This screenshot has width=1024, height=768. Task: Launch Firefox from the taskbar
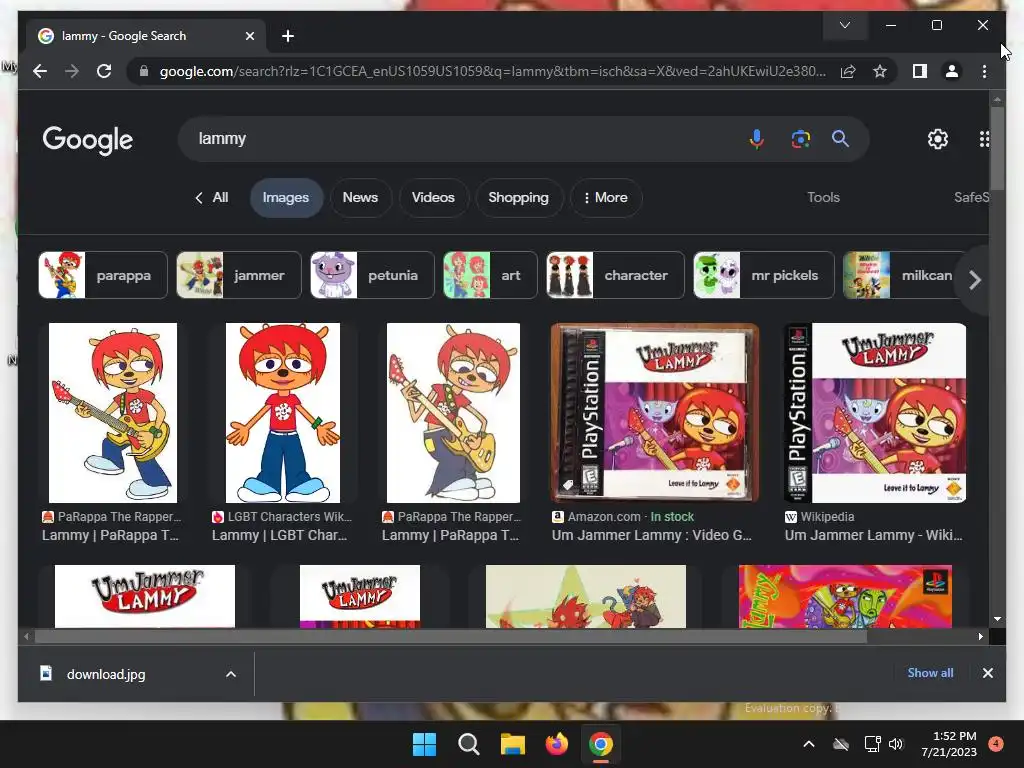[556, 744]
